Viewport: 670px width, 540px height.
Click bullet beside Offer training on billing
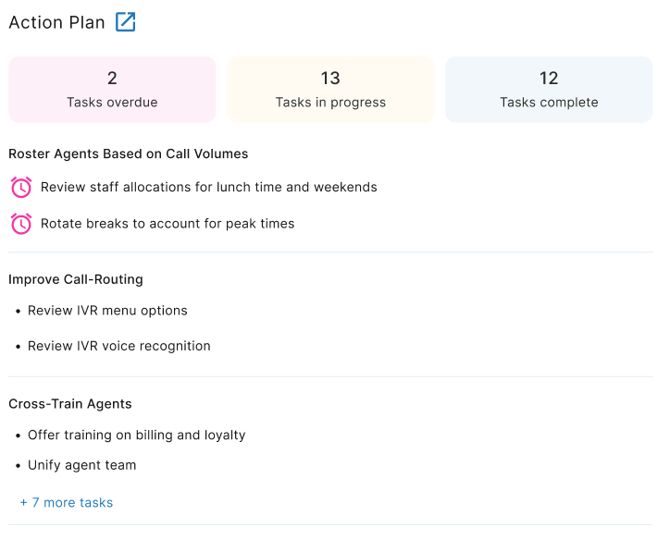18,436
